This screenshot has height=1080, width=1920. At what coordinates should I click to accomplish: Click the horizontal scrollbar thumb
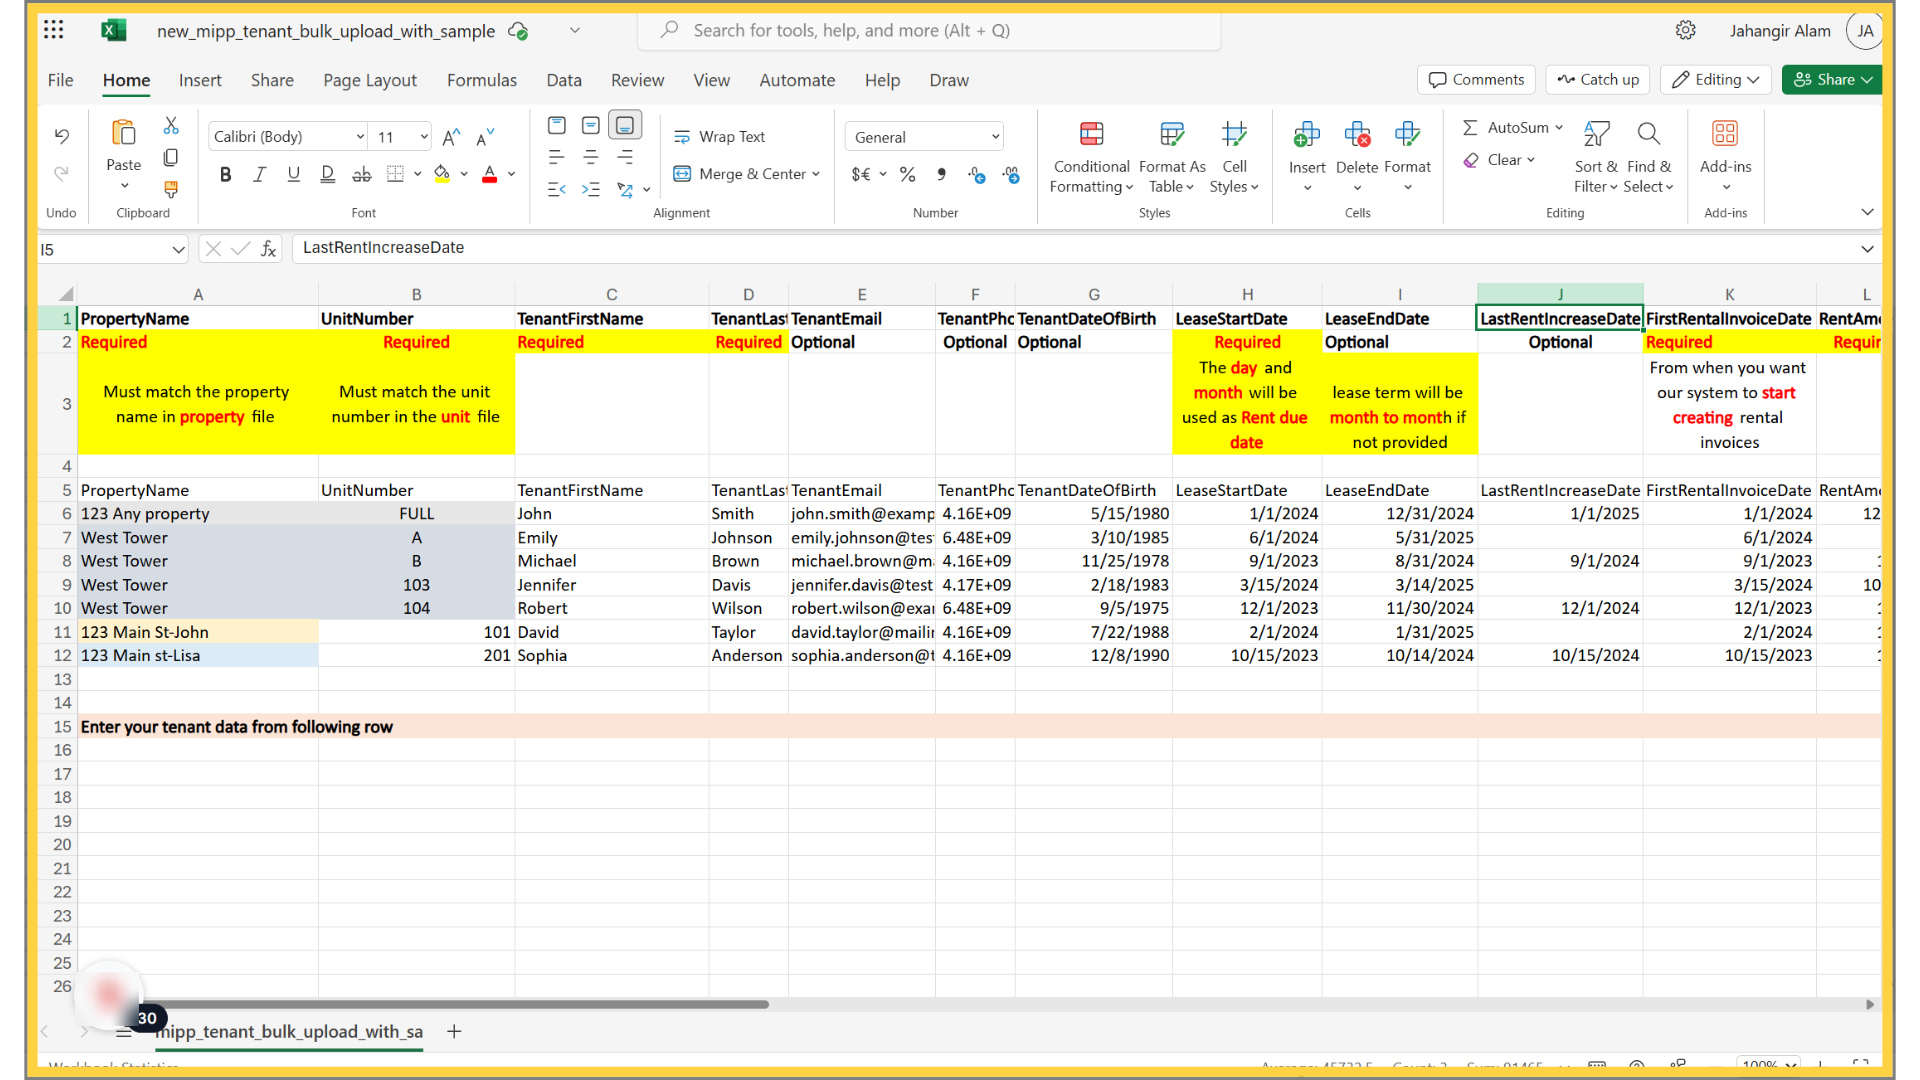pyautogui.click(x=455, y=1004)
